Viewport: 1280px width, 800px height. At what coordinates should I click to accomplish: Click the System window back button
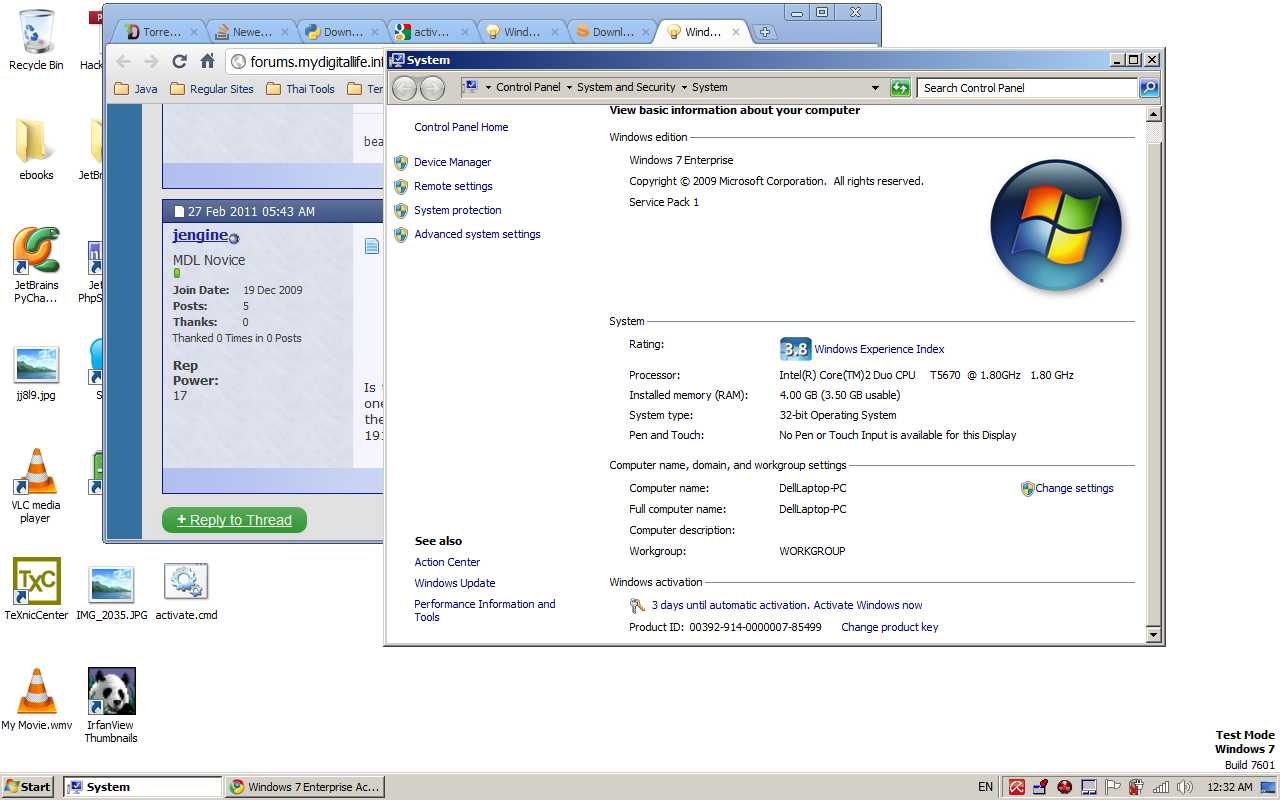point(404,88)
